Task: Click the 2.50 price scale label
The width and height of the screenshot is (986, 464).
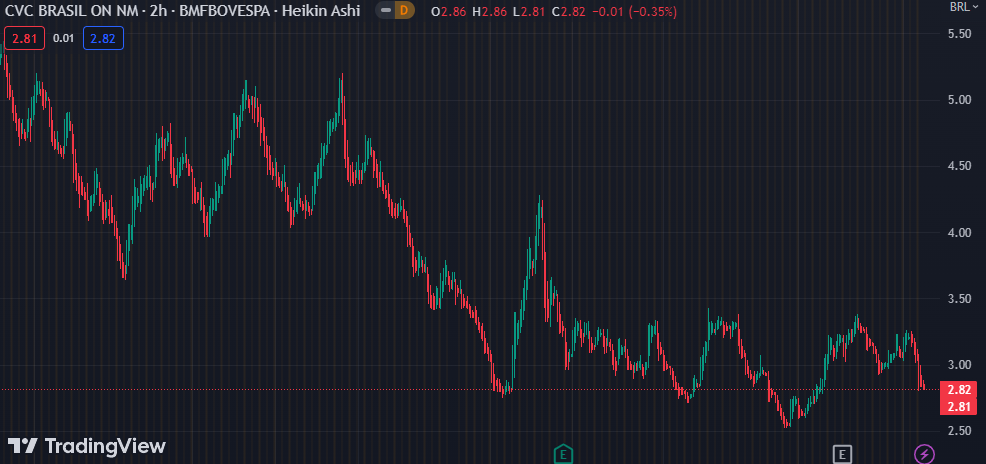Action: point(960,431)
